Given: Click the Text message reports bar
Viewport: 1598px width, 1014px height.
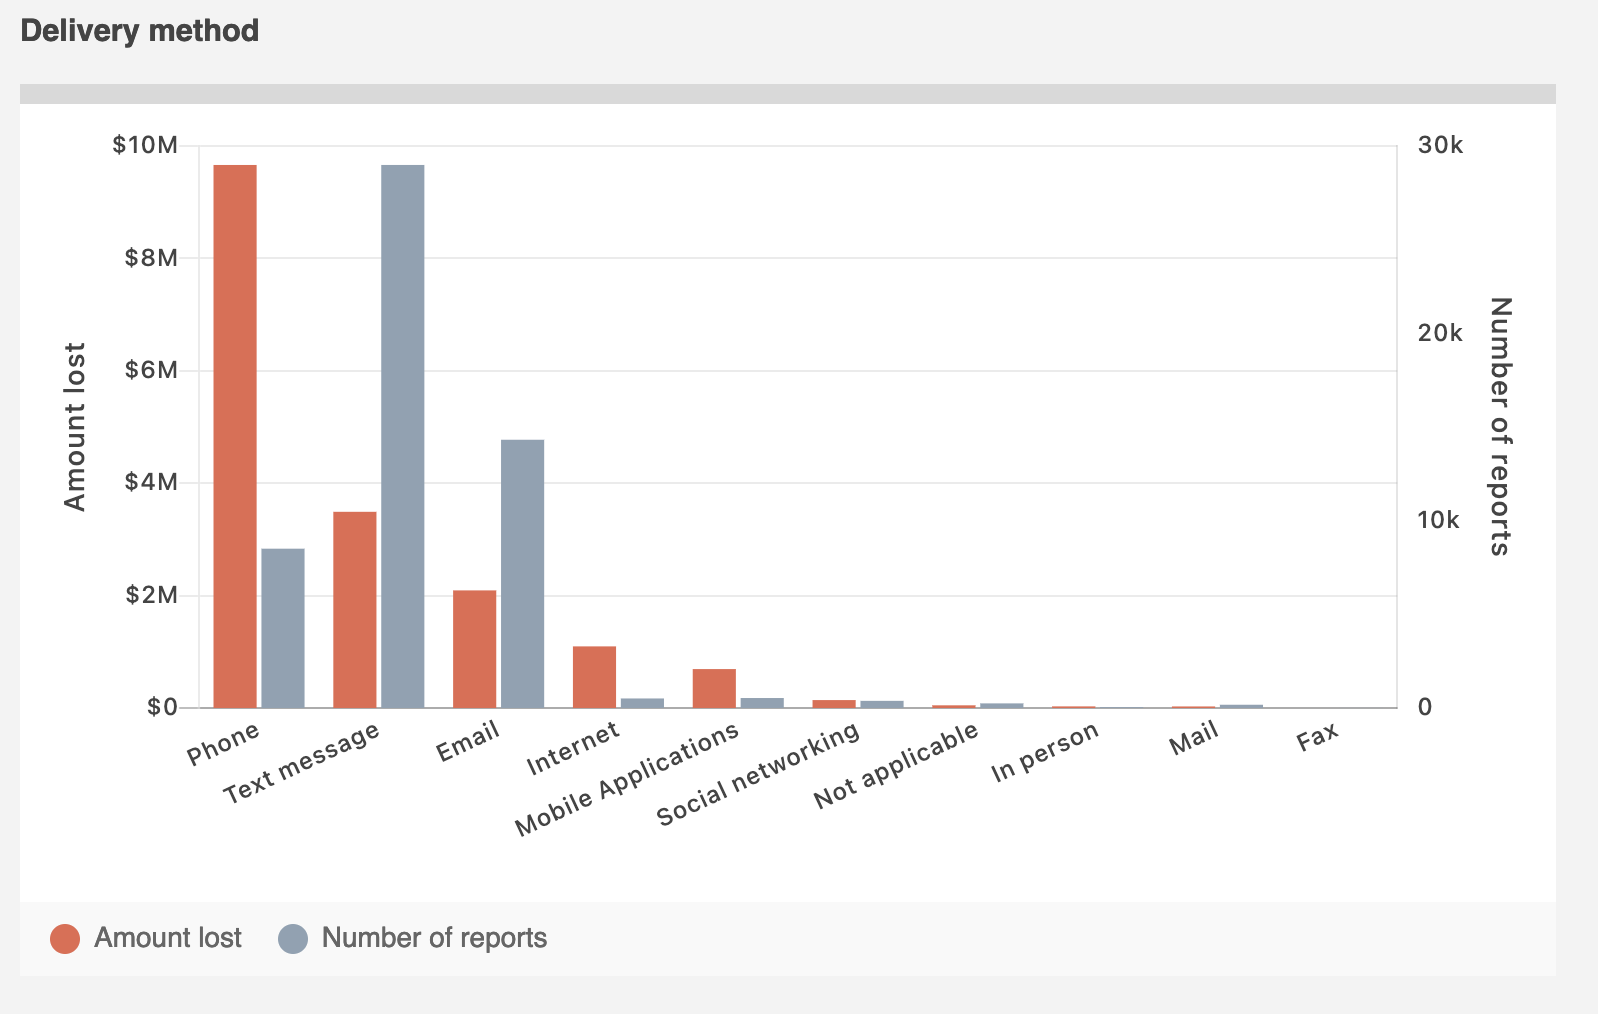Looking at the screenshot, I should (x=403, y=436).
